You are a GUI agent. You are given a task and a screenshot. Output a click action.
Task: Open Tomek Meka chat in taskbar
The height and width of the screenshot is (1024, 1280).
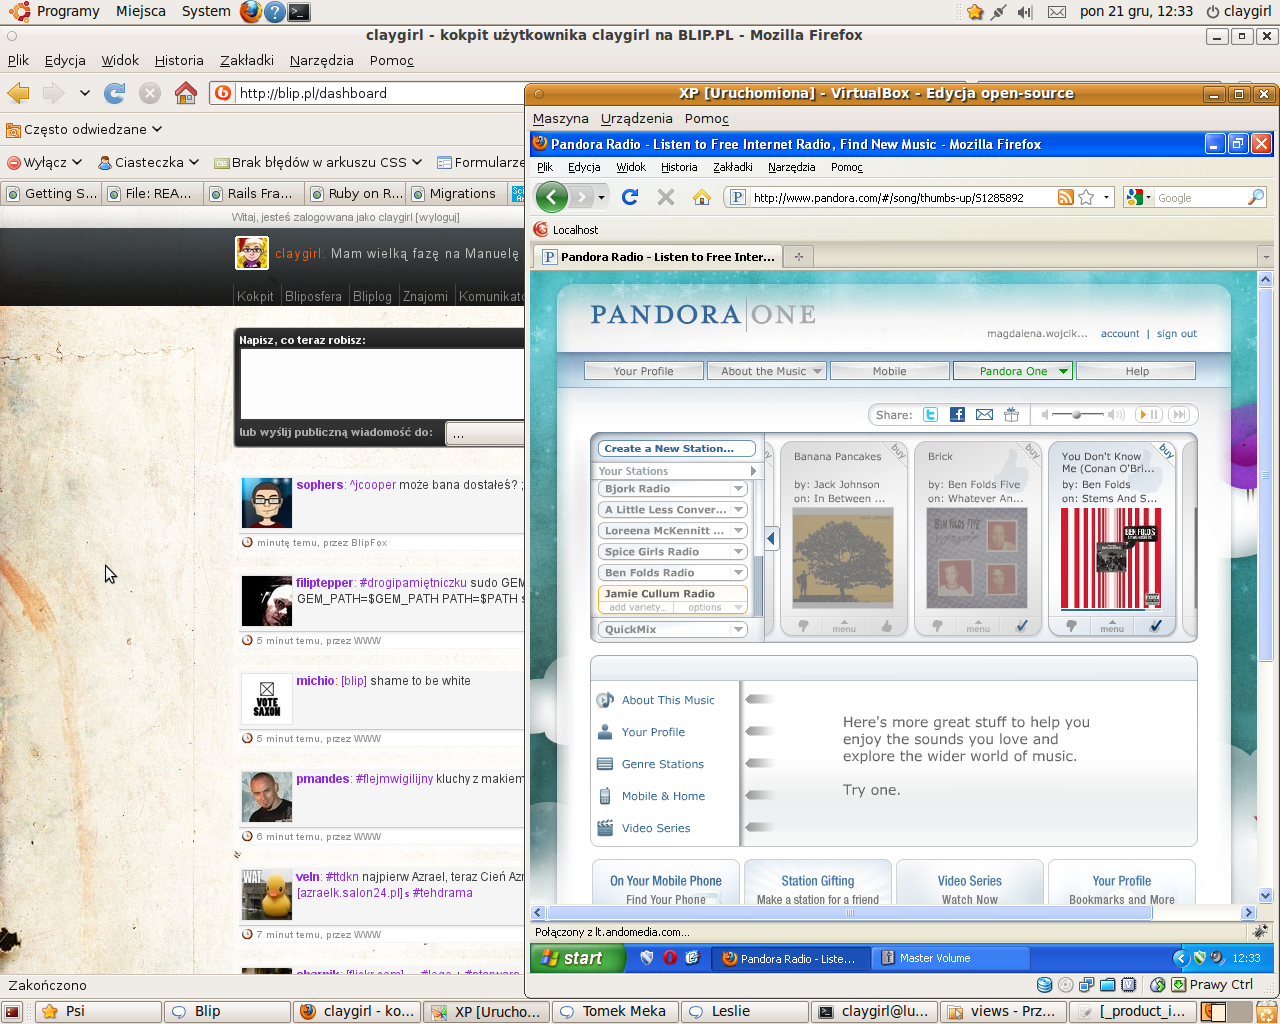(613, 1011)
